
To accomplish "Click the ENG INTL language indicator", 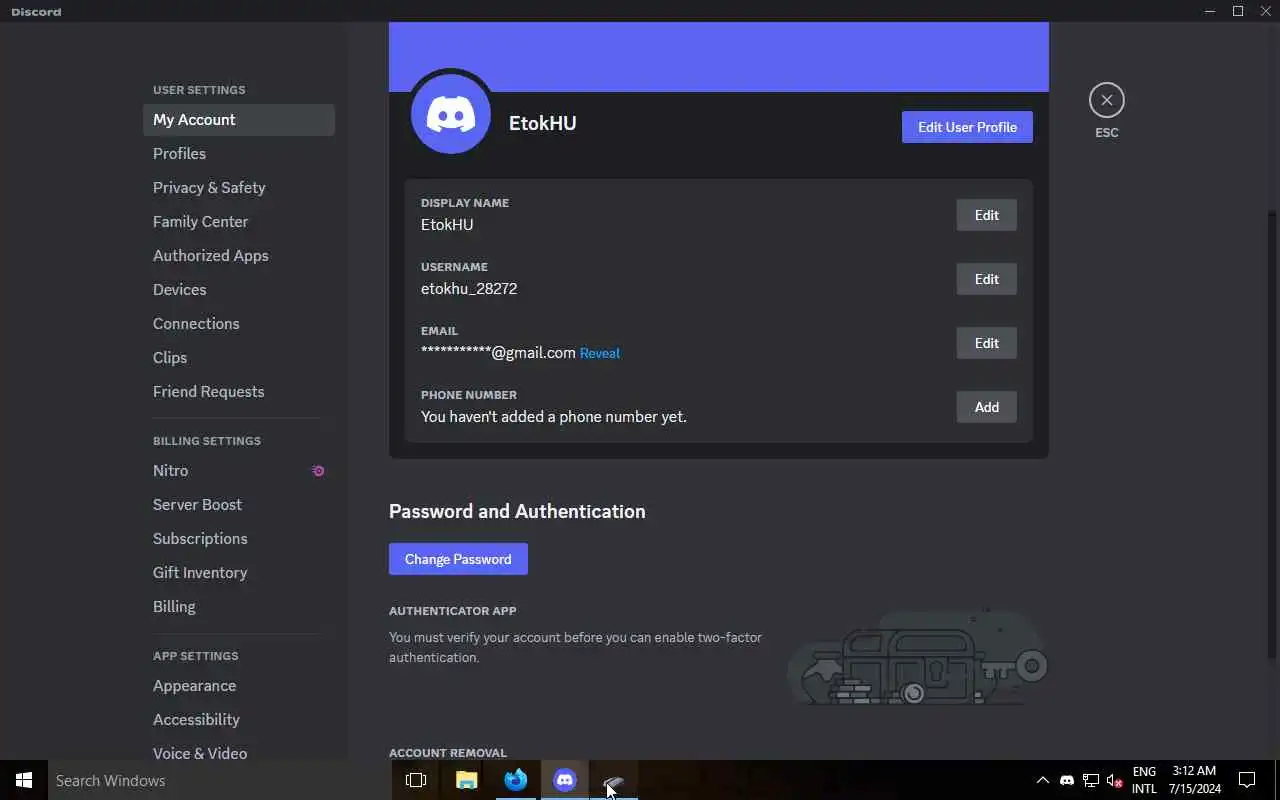I will click(x=1144, y=780).
